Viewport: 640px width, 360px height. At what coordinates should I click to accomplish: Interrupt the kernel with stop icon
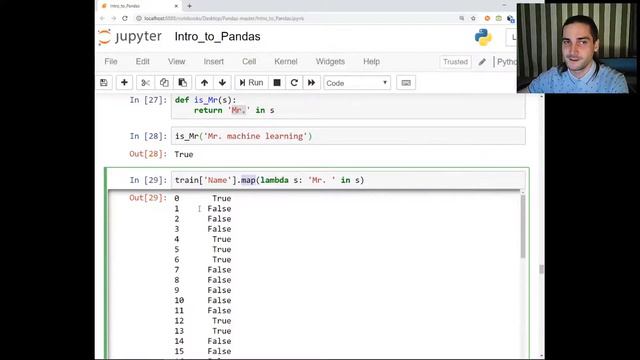tap(277, 83)
